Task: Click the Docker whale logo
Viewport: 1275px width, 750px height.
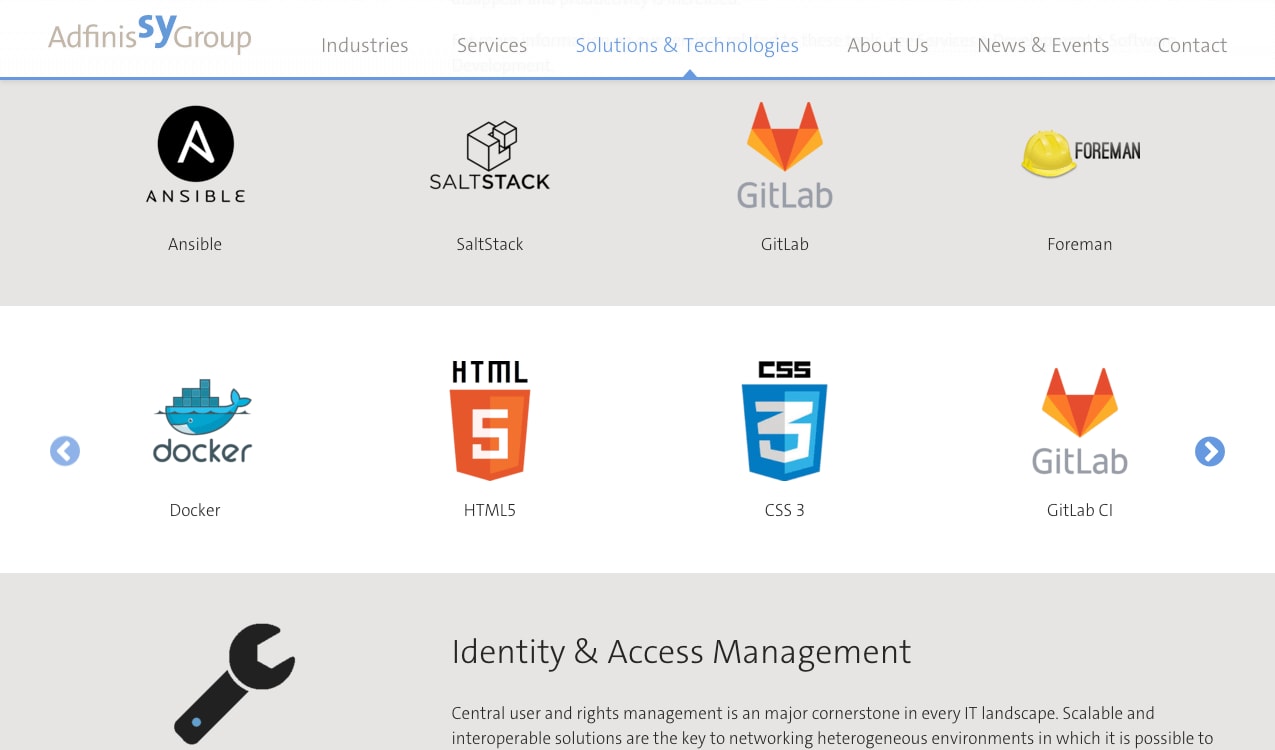Action: [203, 421]
